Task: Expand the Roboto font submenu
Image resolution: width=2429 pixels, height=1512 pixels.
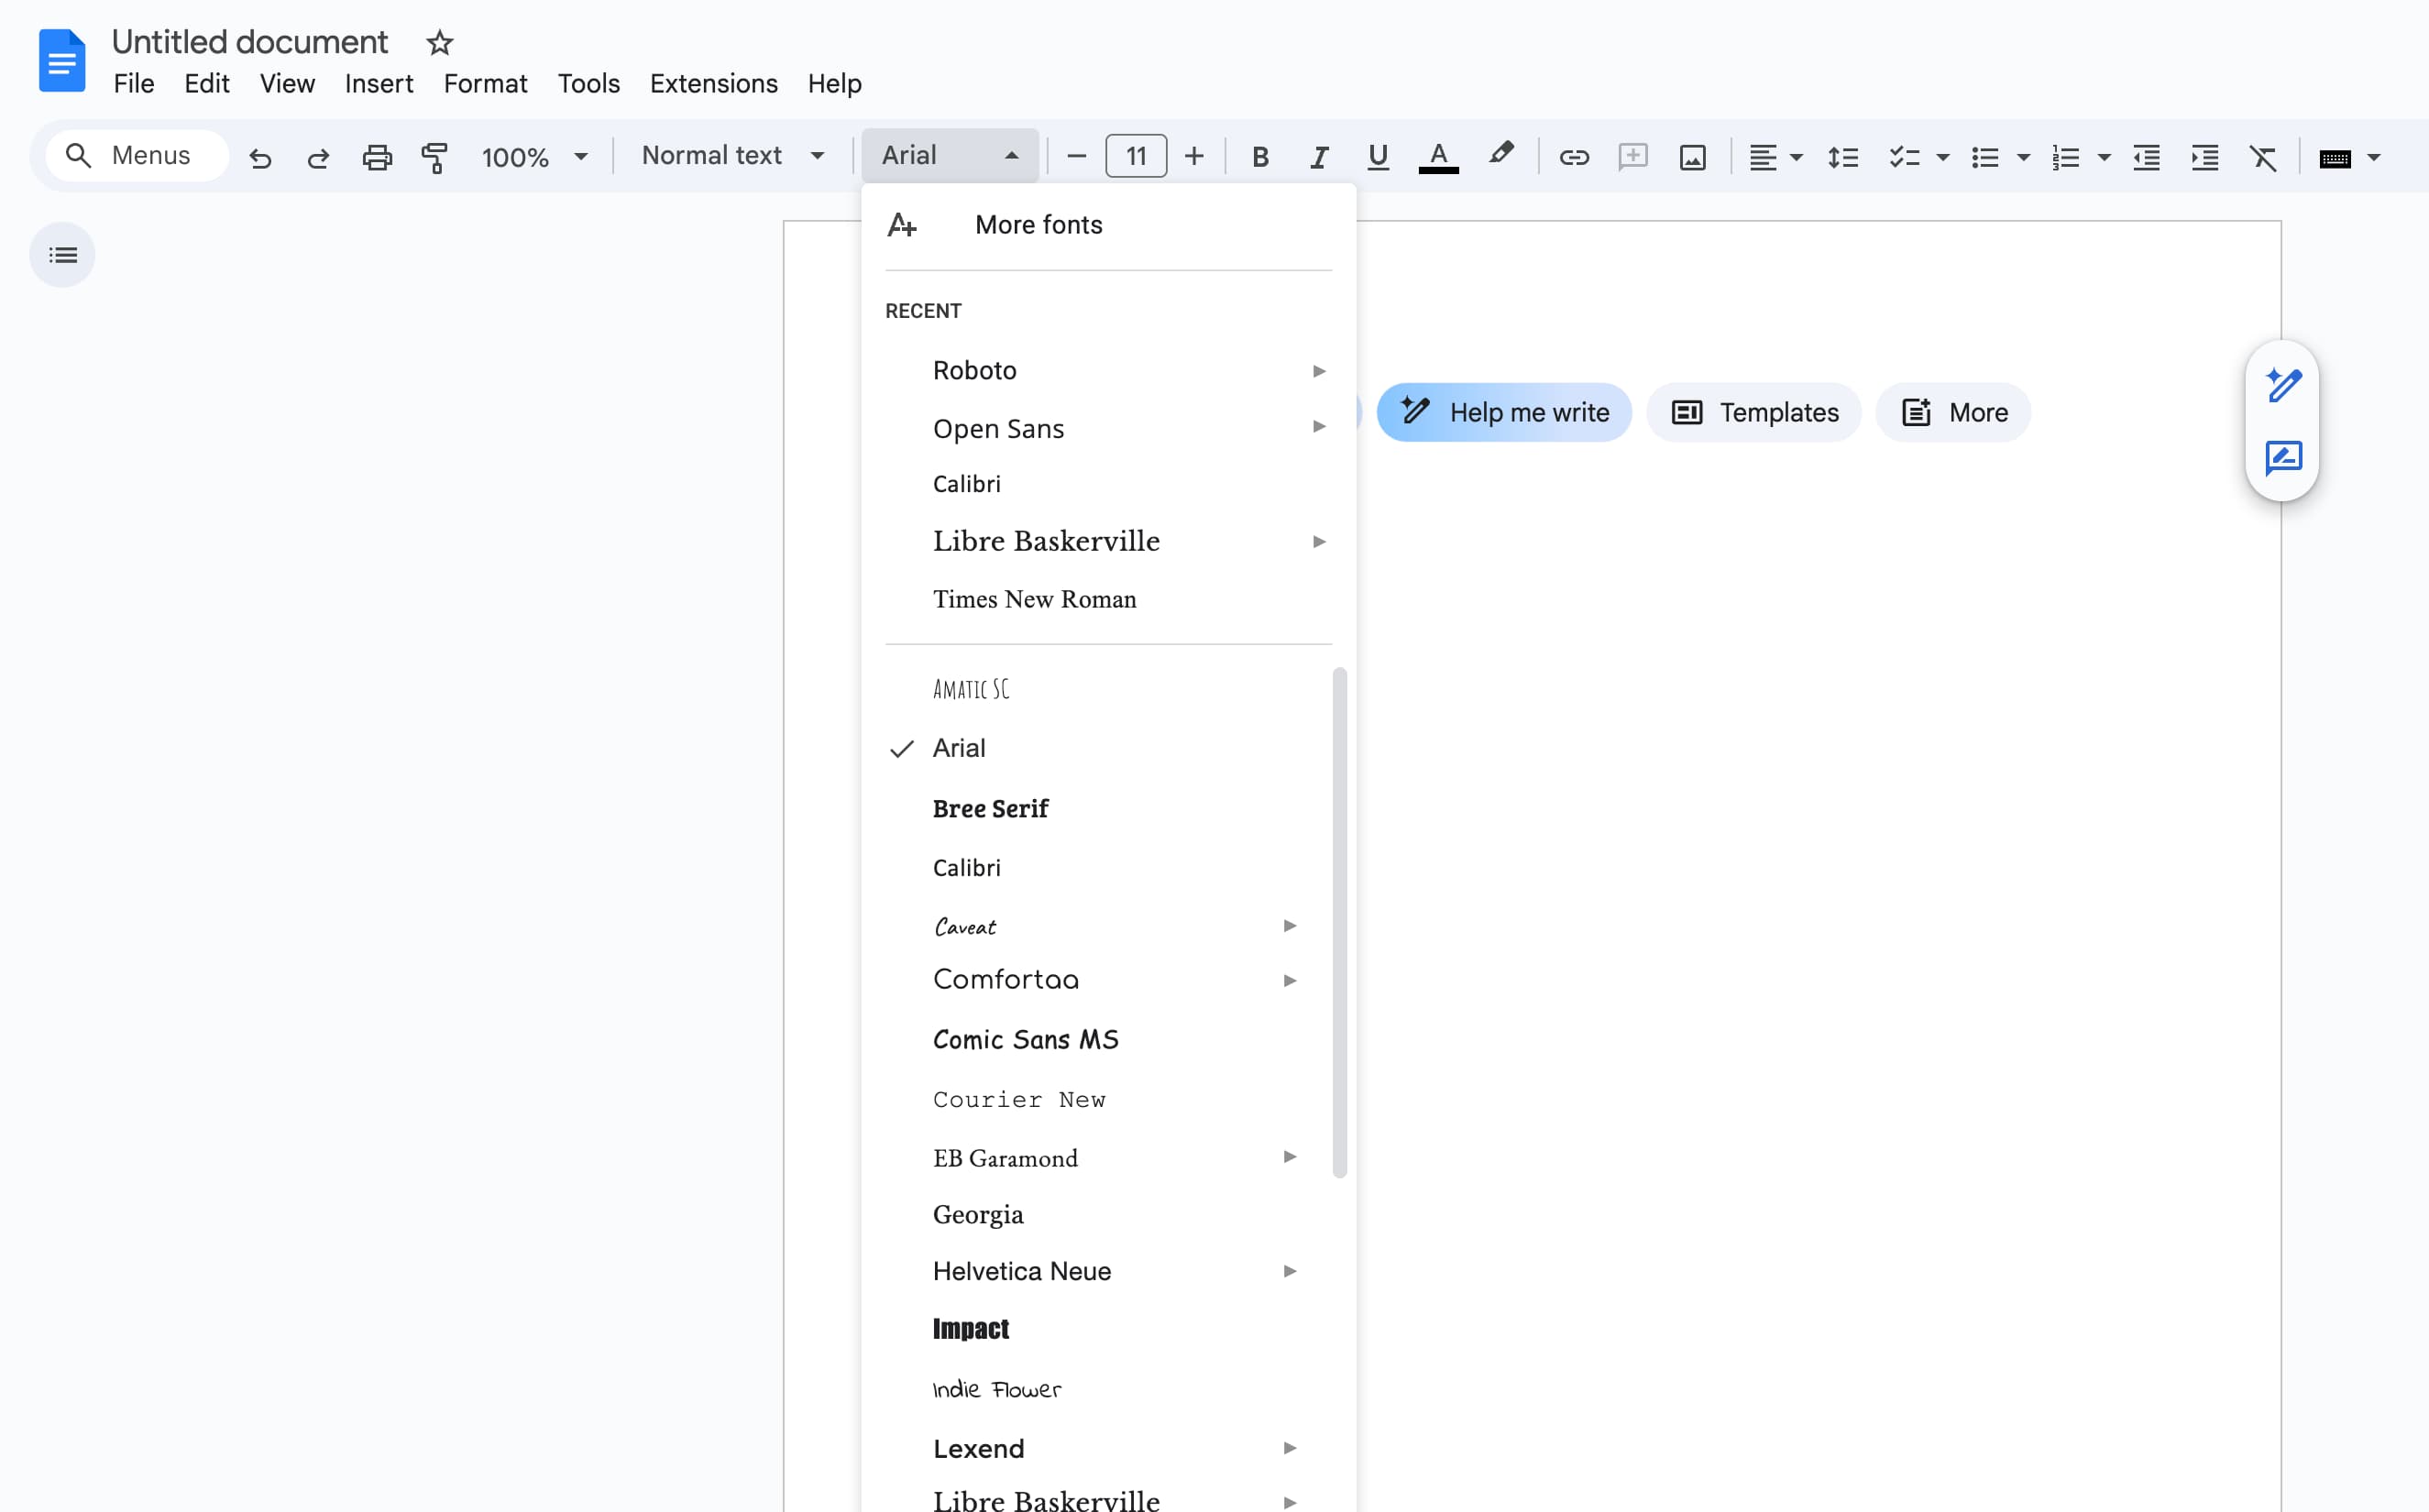Action: click(1319, 370)
